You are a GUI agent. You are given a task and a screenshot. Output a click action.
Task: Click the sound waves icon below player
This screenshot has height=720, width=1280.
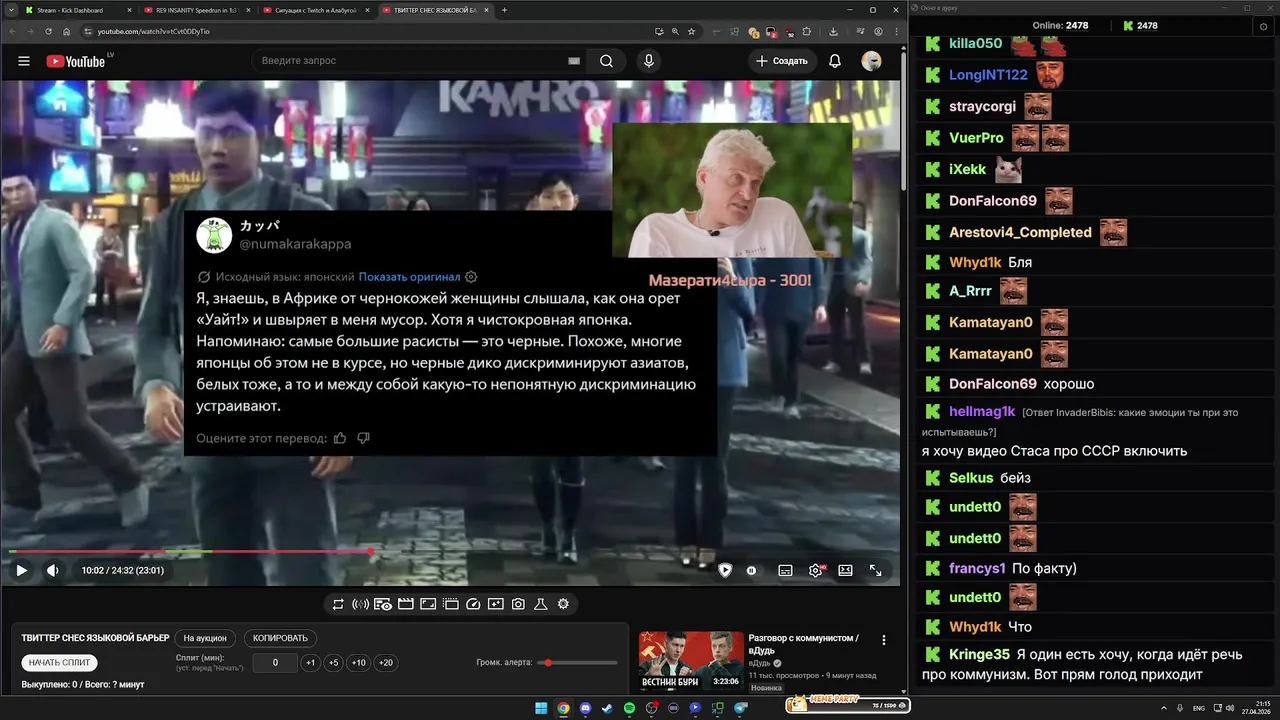coord(360,604)
